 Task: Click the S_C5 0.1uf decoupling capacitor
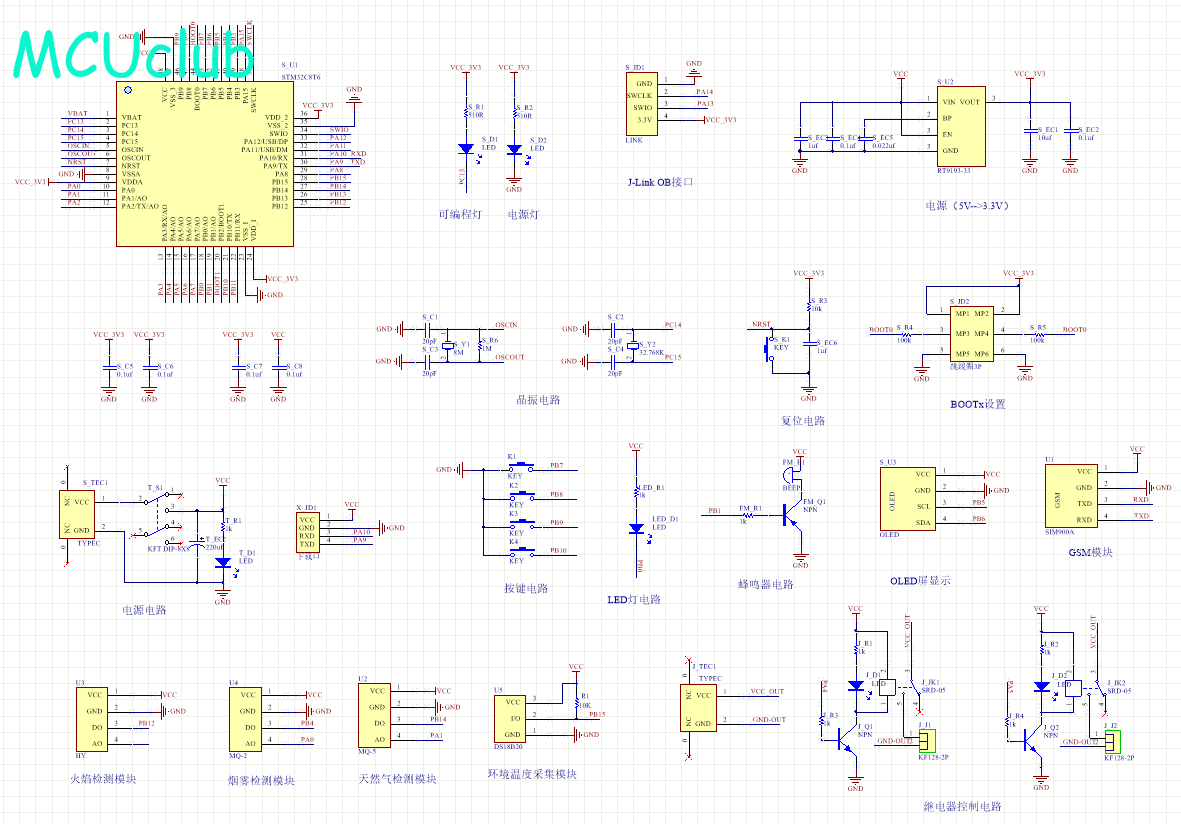pos(108,370)
